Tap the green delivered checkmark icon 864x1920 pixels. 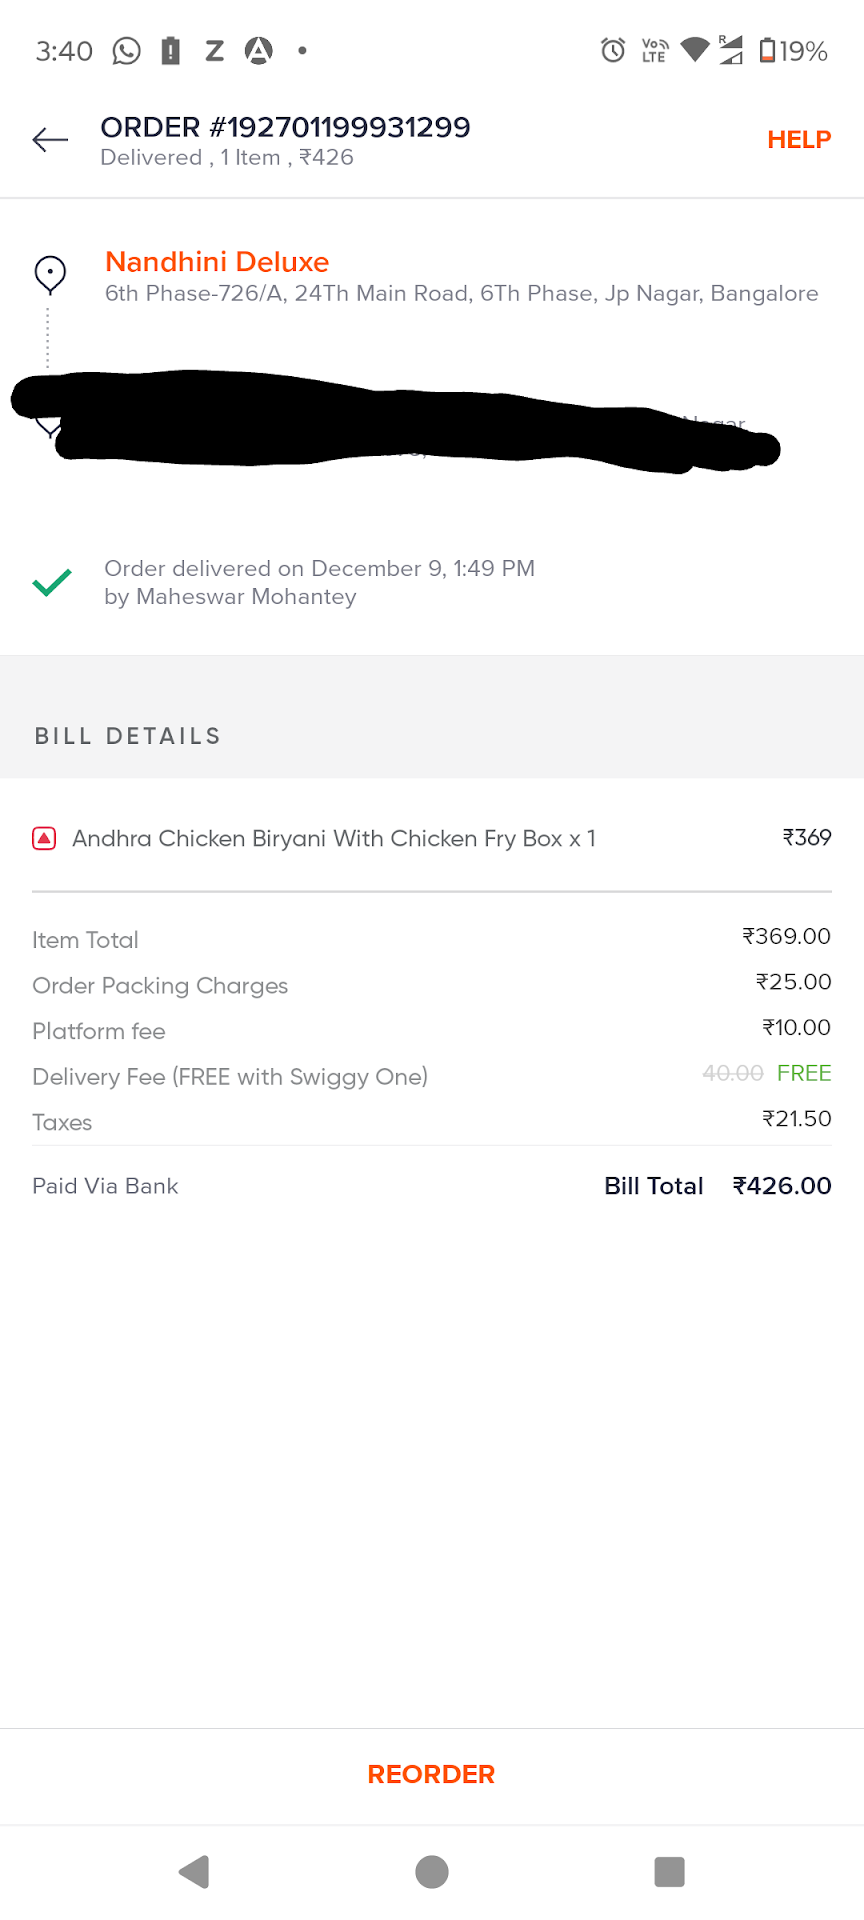click(x=52, y=582)
